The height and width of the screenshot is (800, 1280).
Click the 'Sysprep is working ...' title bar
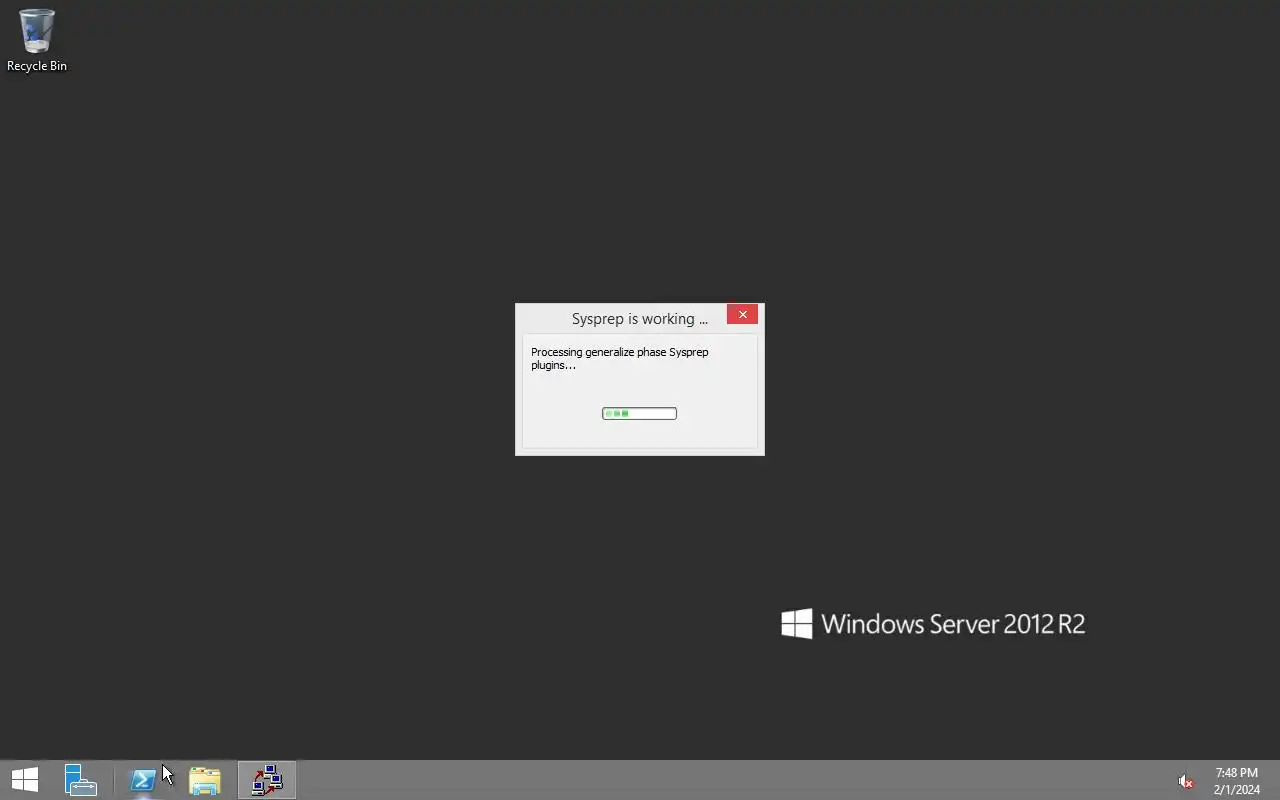click(x=639, y=318)
